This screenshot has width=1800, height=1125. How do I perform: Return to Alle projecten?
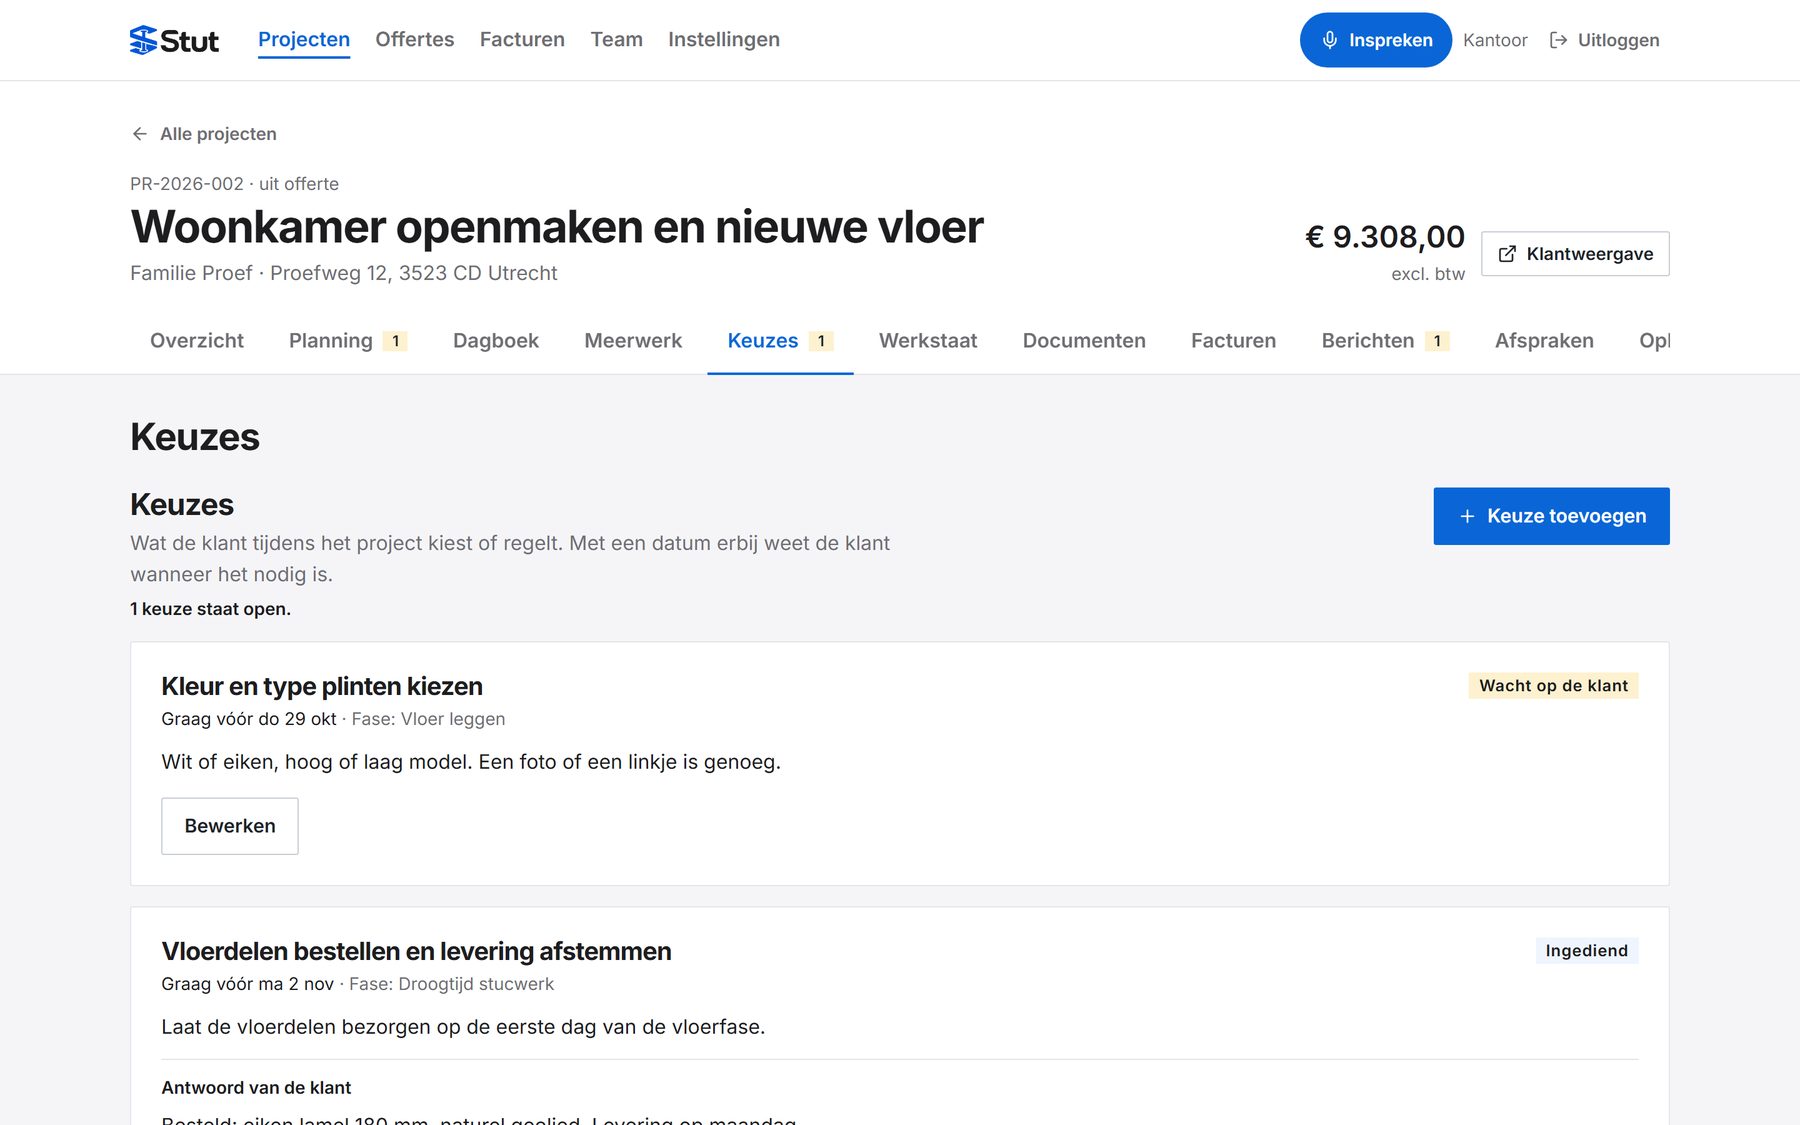pos(204,134)
